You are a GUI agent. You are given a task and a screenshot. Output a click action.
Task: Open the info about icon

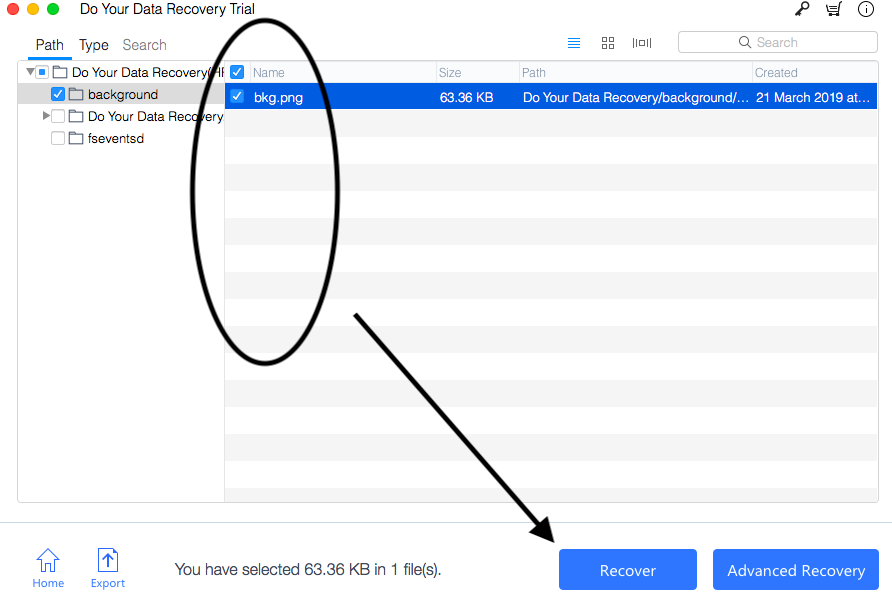pos(866,9)
